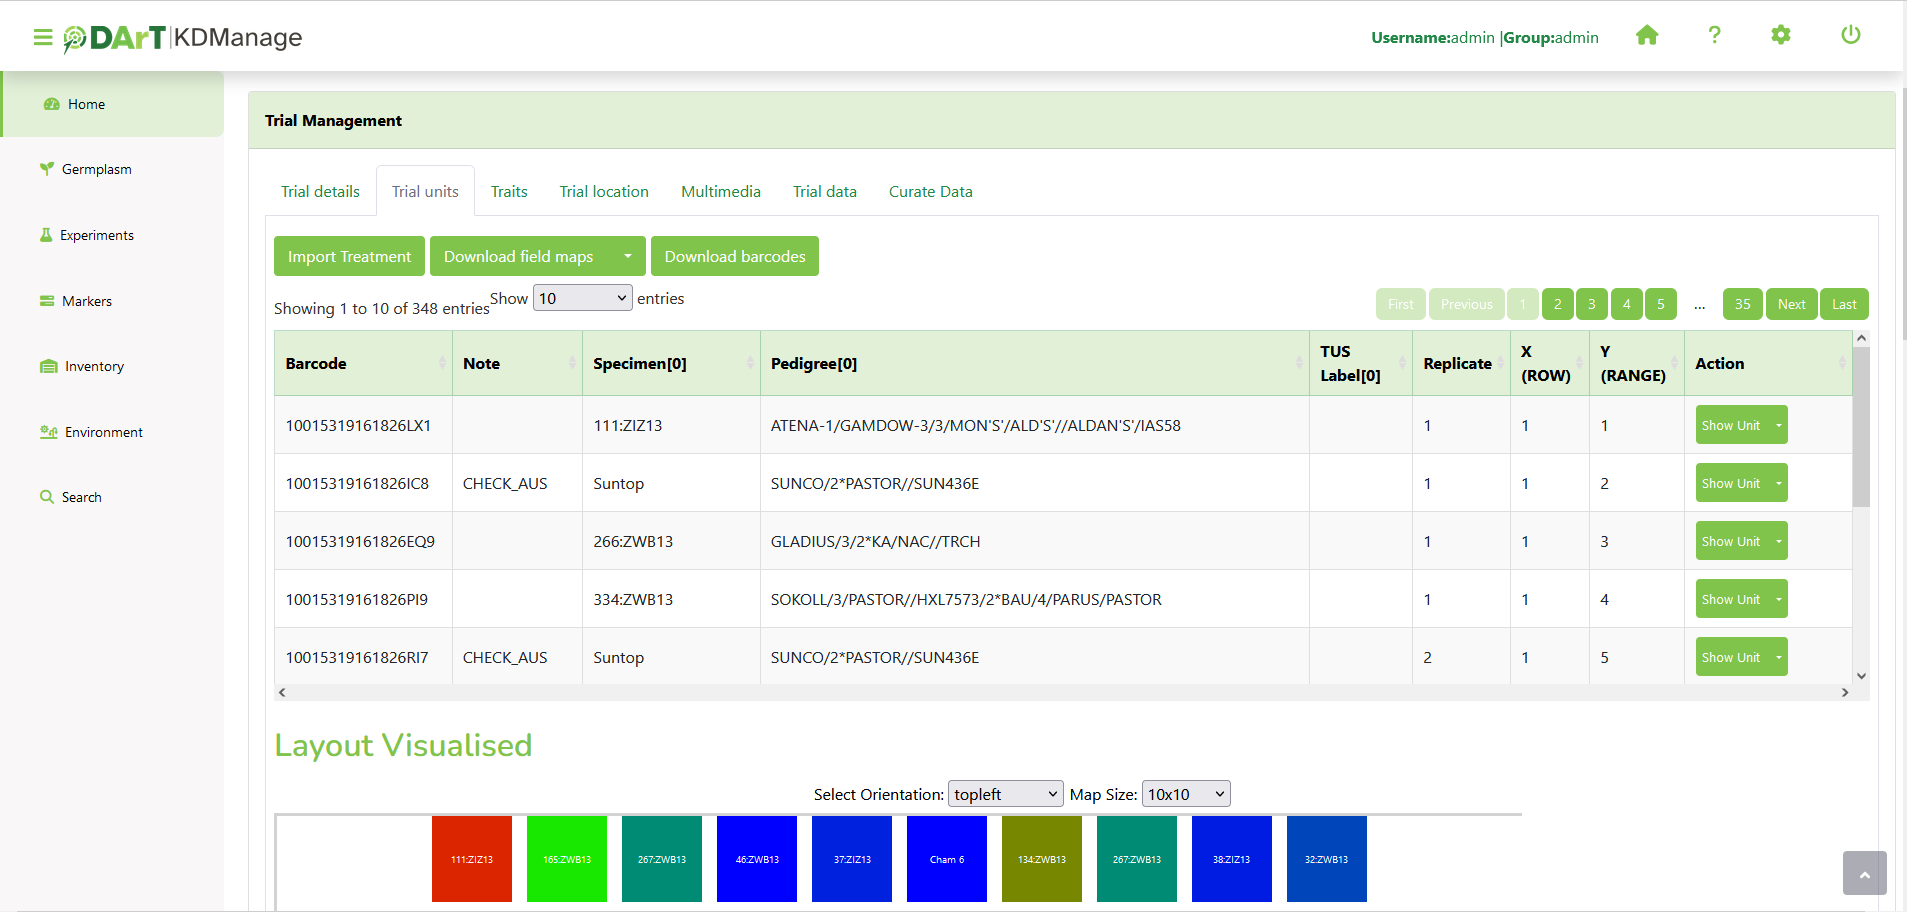Expand the Download field maps dropdown arrow

627,257
